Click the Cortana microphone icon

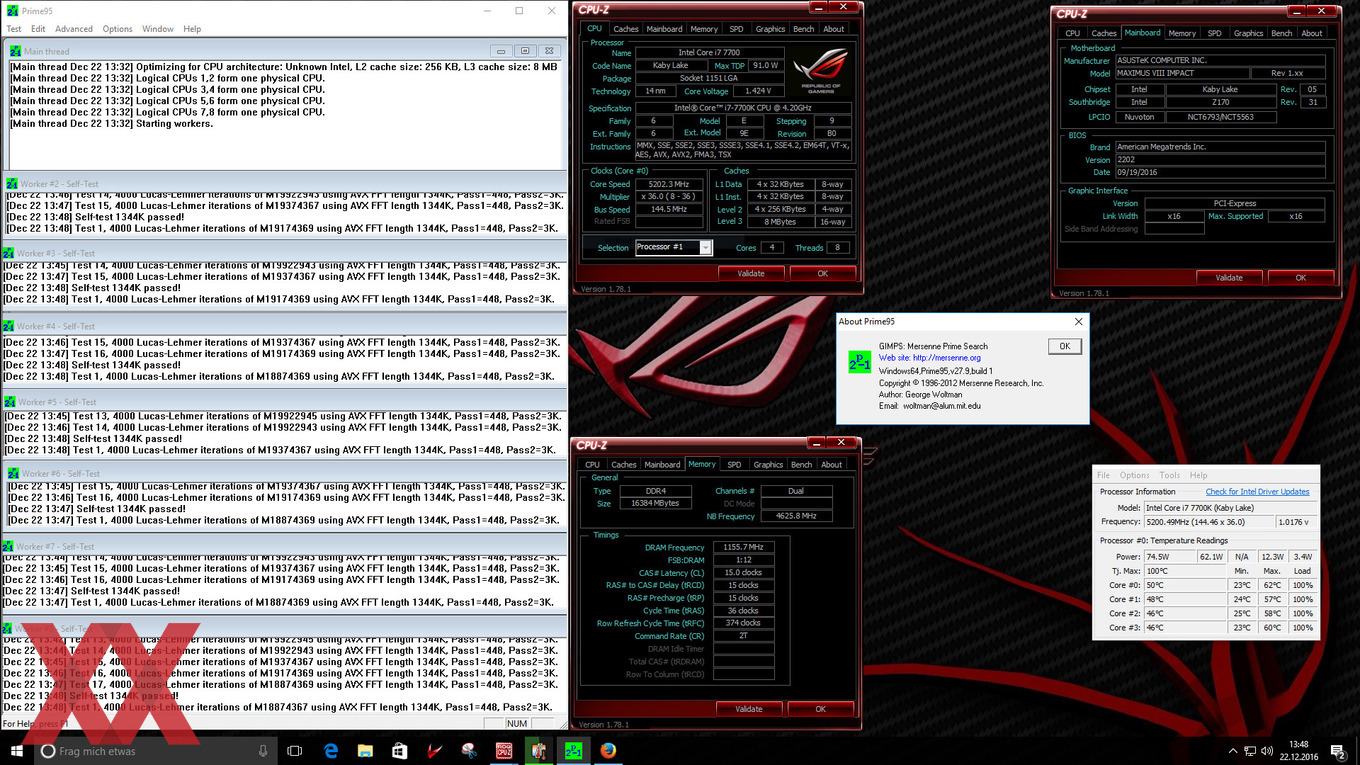(263, 751)
